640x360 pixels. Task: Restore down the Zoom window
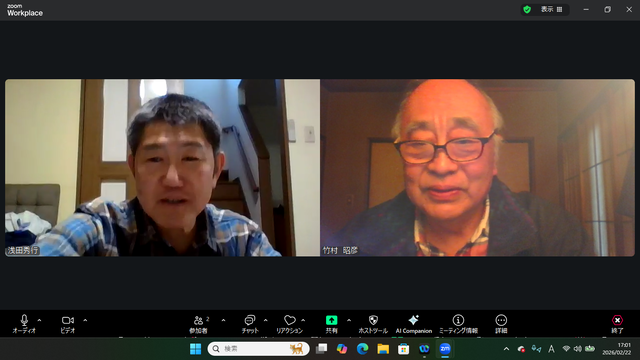pyautogui.click(x=607, y=9)
